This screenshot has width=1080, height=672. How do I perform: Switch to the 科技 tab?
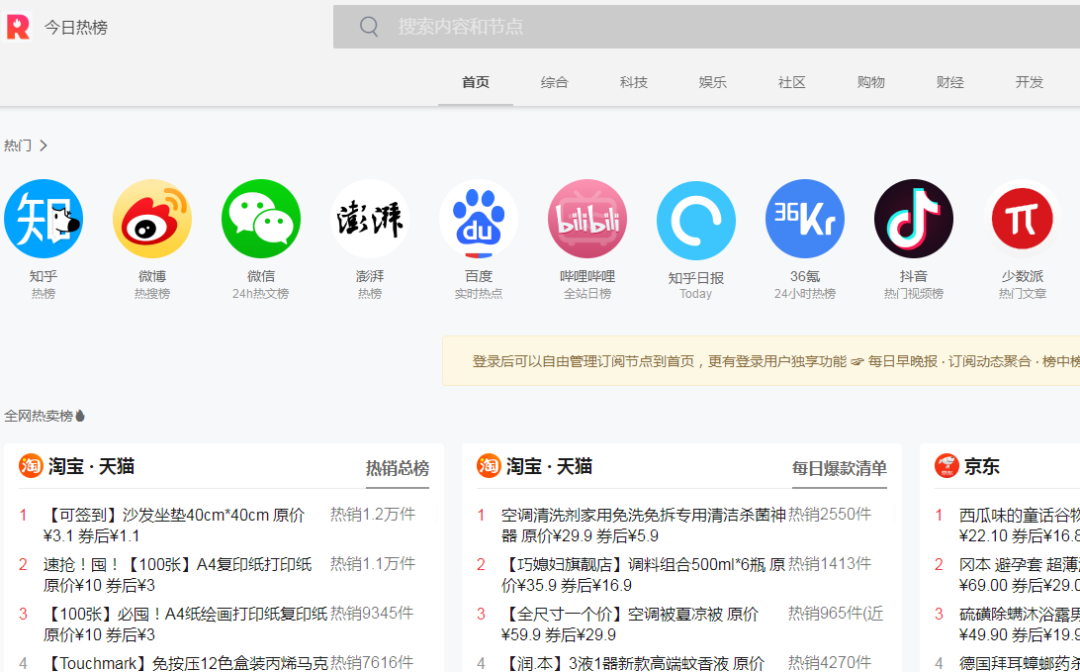[634, 83]
